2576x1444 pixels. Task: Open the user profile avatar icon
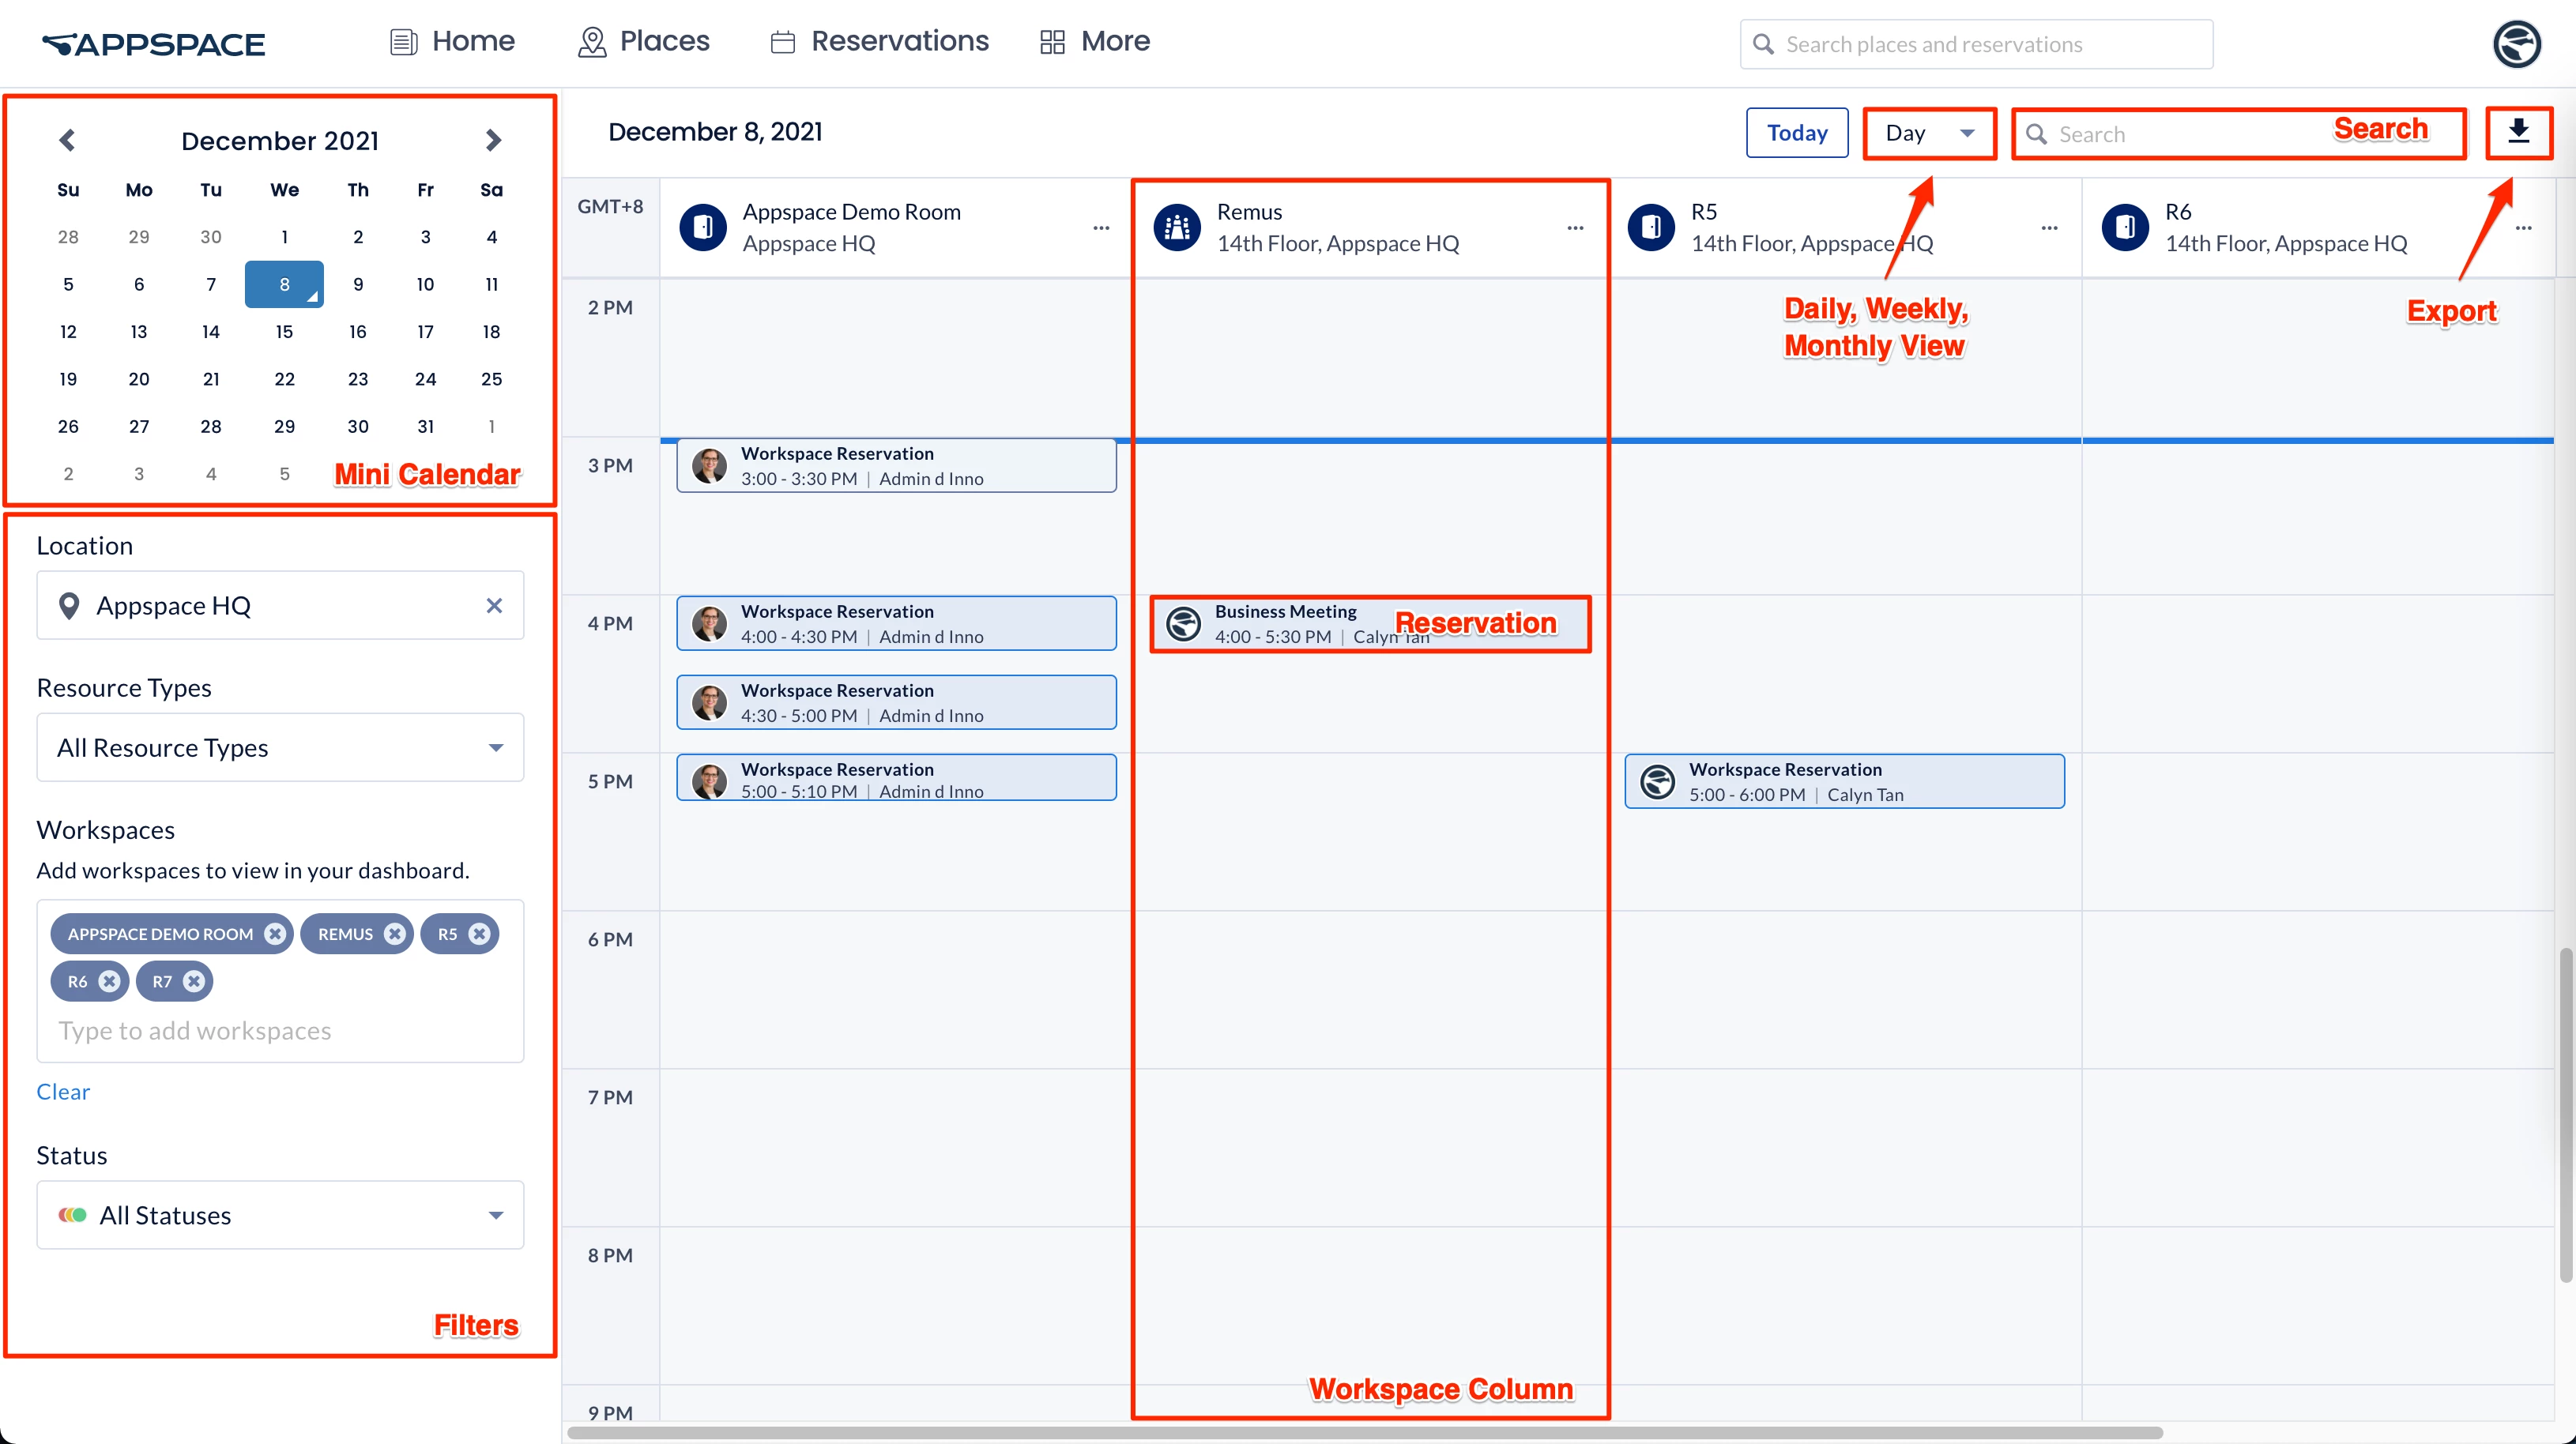pos(2516,44)
